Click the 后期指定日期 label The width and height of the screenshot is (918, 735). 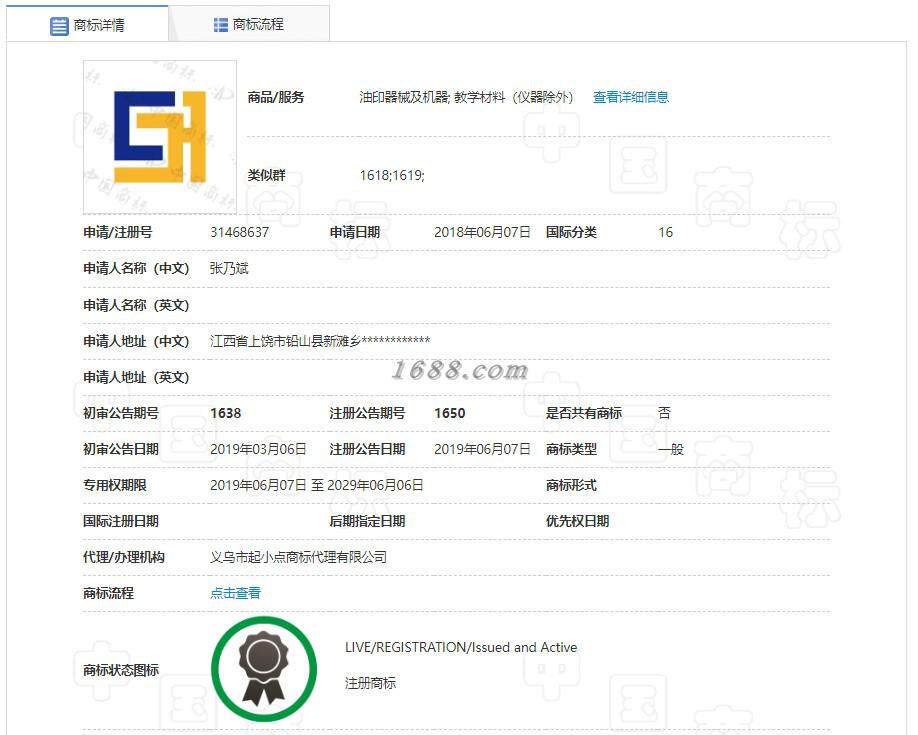(x=367, y=521)
